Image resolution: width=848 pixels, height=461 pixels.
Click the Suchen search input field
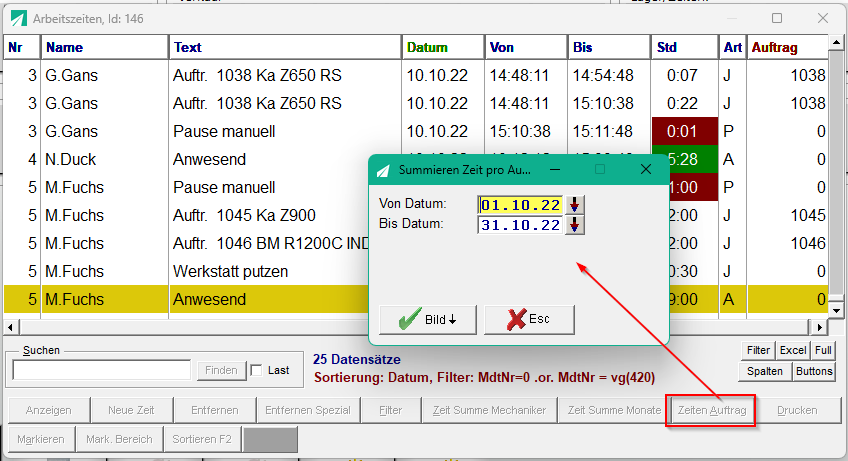[x=102, y=370]
